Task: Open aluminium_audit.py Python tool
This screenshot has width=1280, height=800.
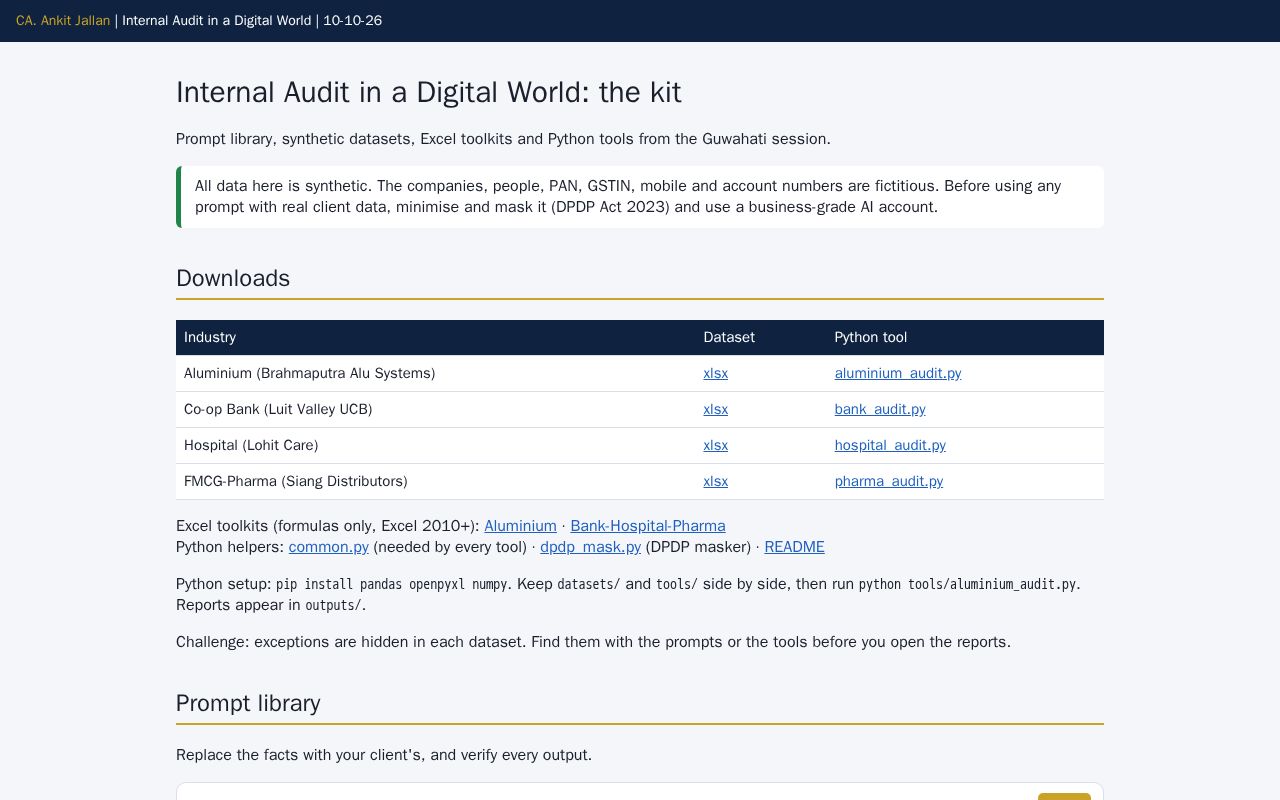Action: tap(898, 373)
